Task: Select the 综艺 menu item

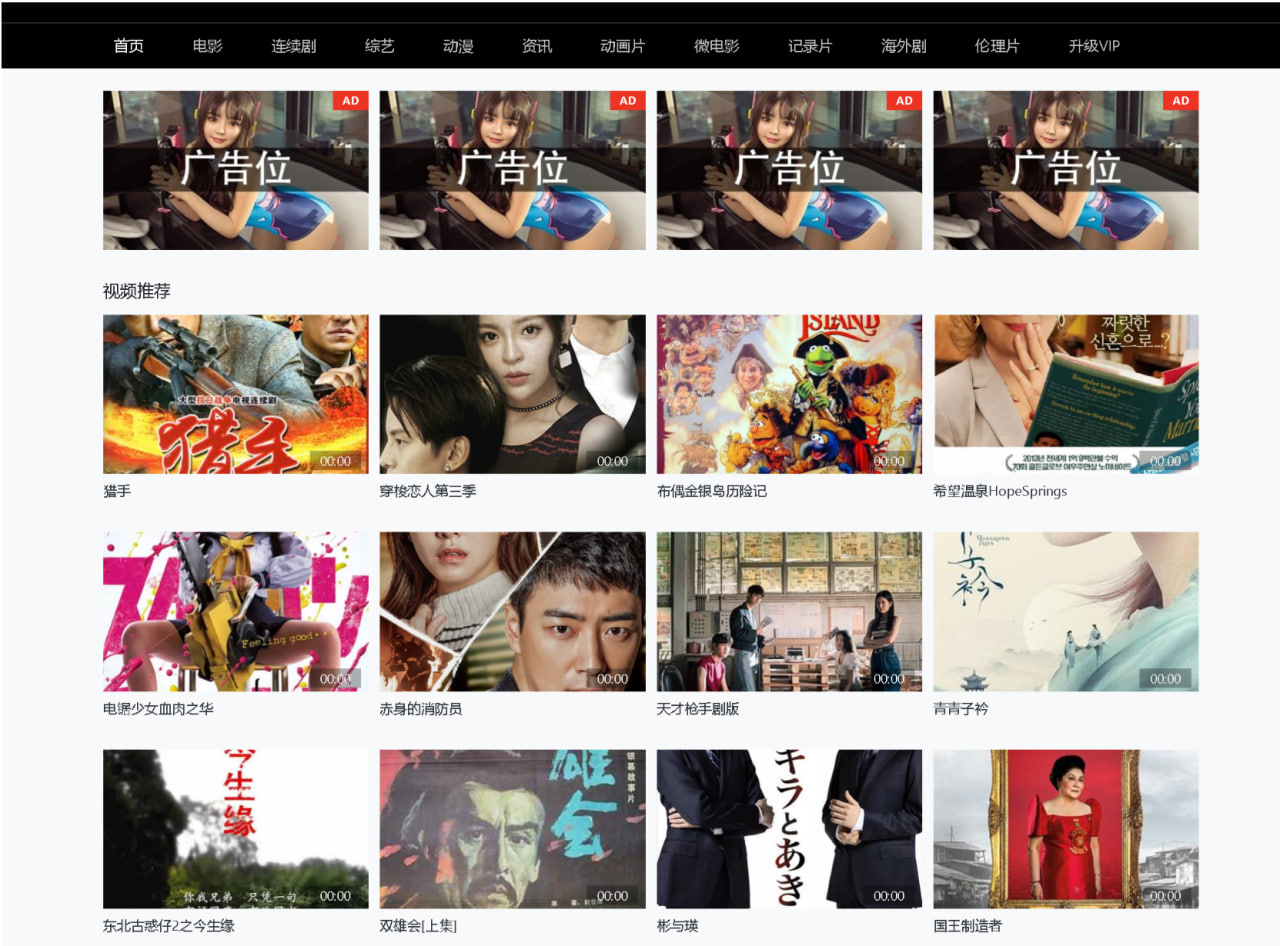Action: tap(379, 46)
